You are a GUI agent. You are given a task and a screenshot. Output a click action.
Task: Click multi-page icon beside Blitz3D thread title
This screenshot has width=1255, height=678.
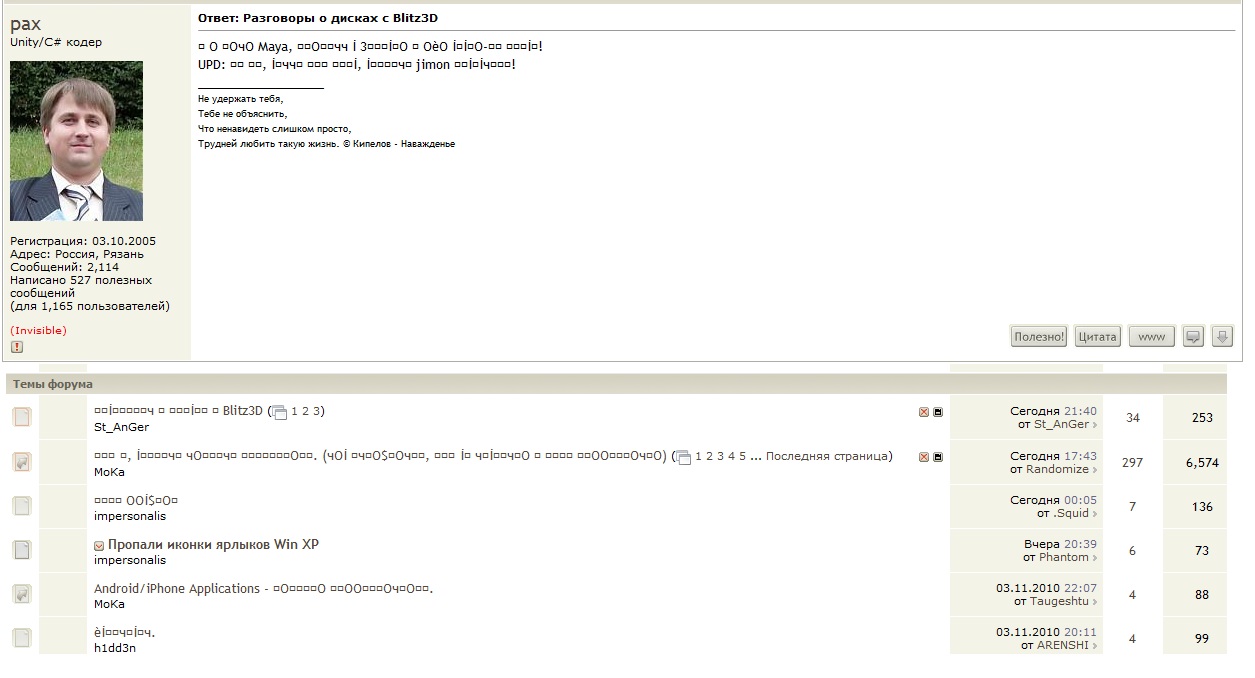pyautogui.click(x=279, y=412)
